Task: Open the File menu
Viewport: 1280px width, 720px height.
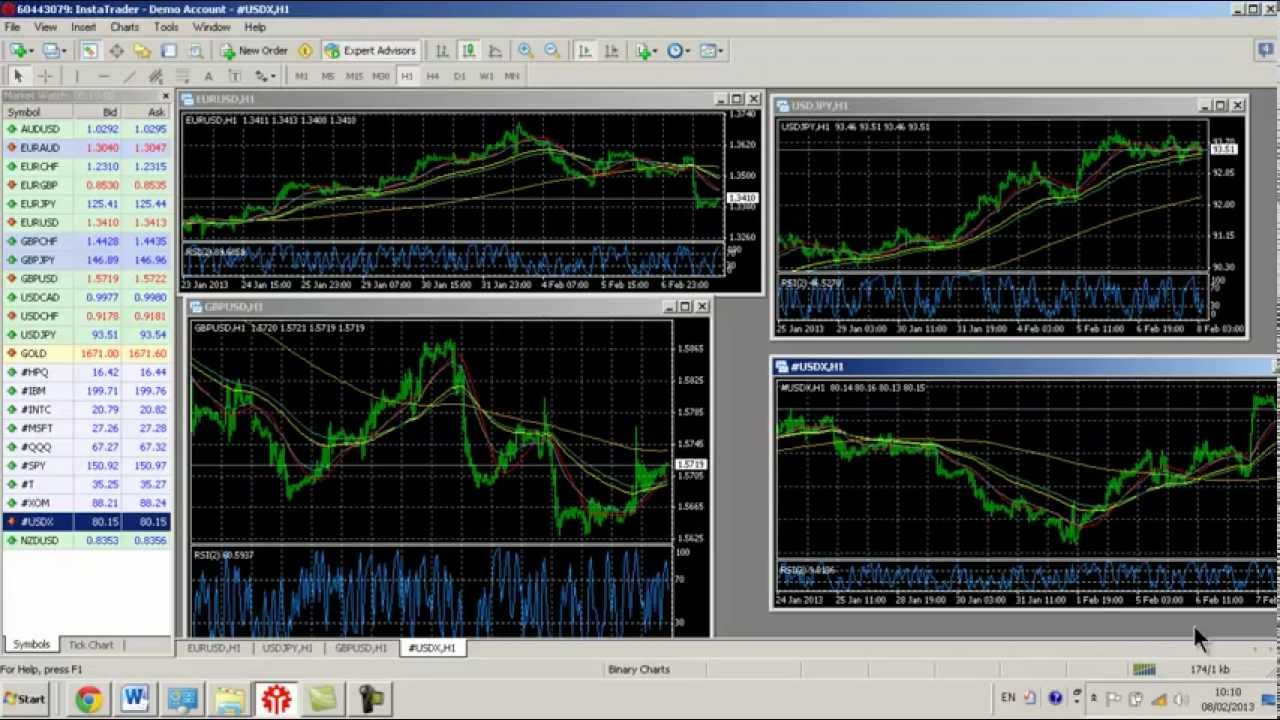Action: click(12, 27)
